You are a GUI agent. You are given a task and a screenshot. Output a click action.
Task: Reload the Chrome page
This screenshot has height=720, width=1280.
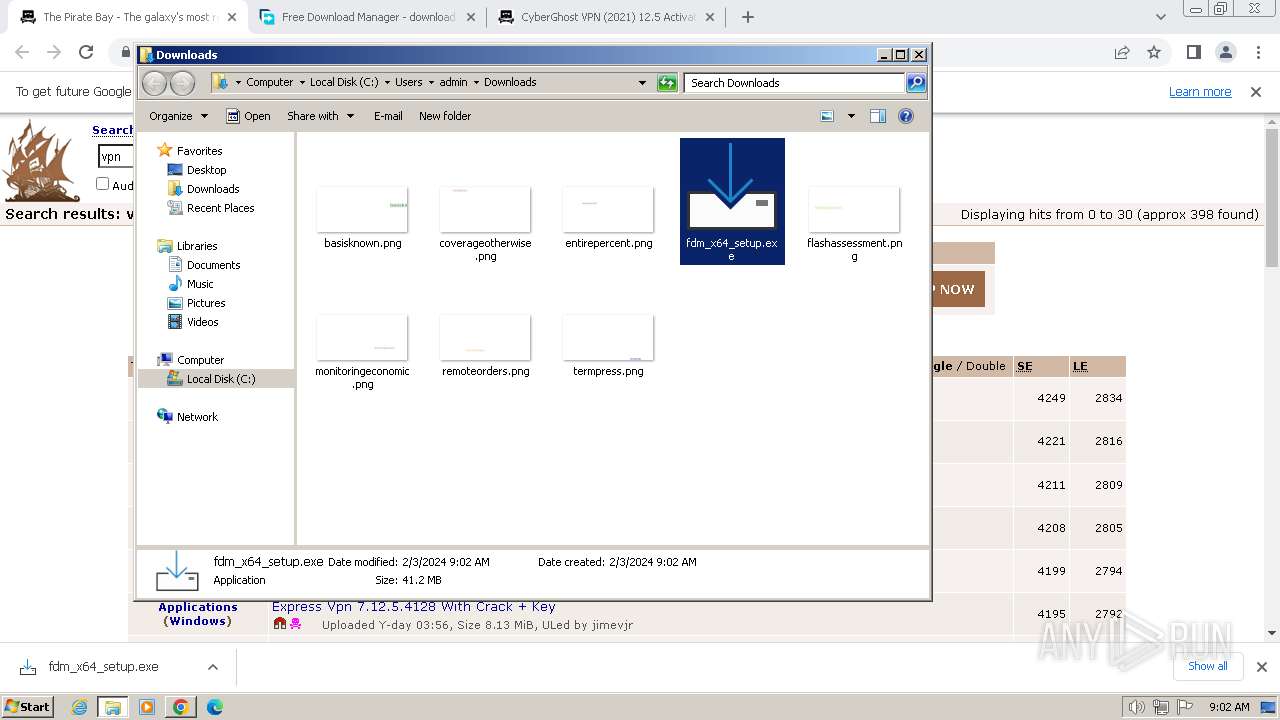click(86, 52)
